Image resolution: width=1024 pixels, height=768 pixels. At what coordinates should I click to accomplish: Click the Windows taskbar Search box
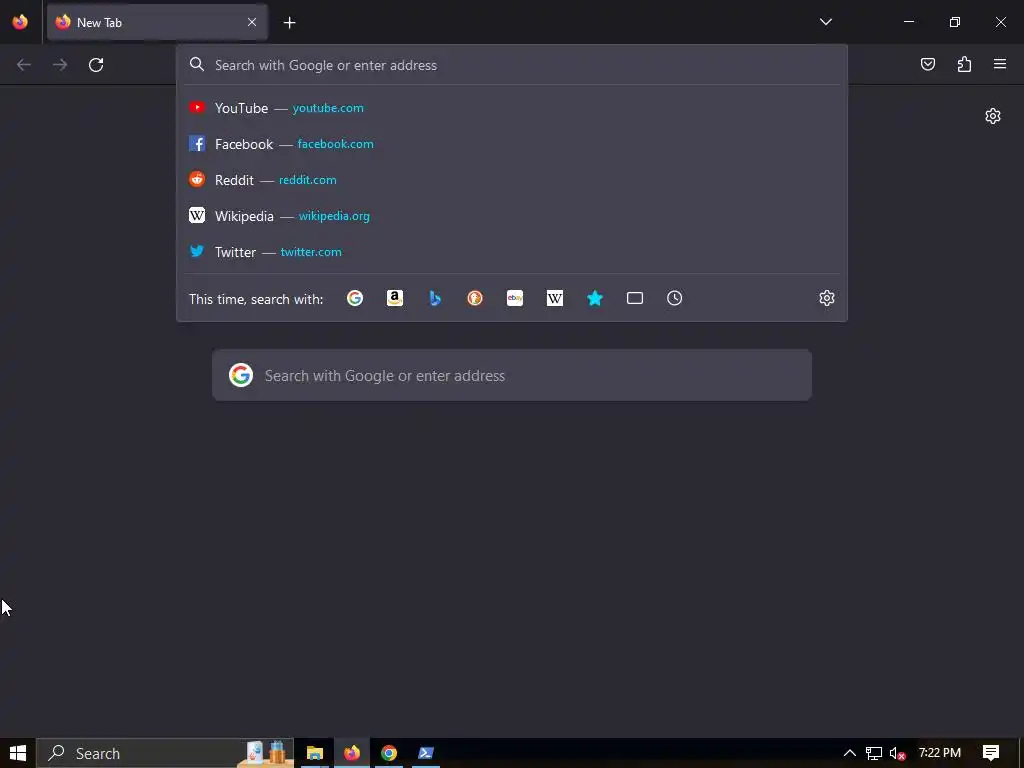pyautogui.click(x=165, y=753)
